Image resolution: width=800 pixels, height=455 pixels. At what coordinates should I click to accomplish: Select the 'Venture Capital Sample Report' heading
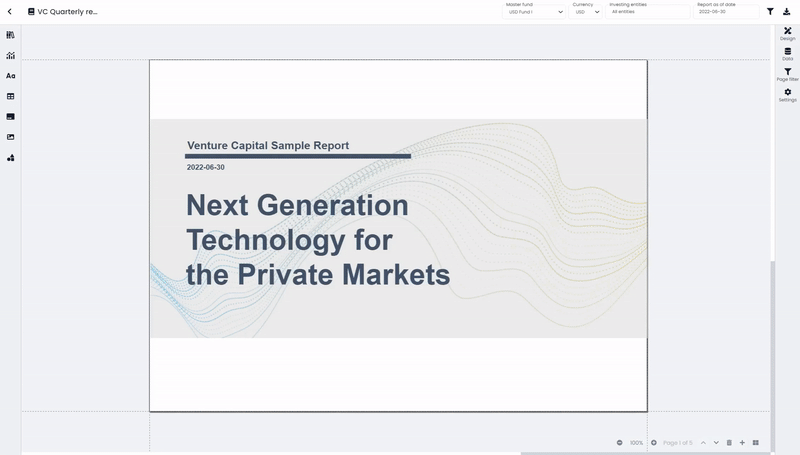click(268, 145)
